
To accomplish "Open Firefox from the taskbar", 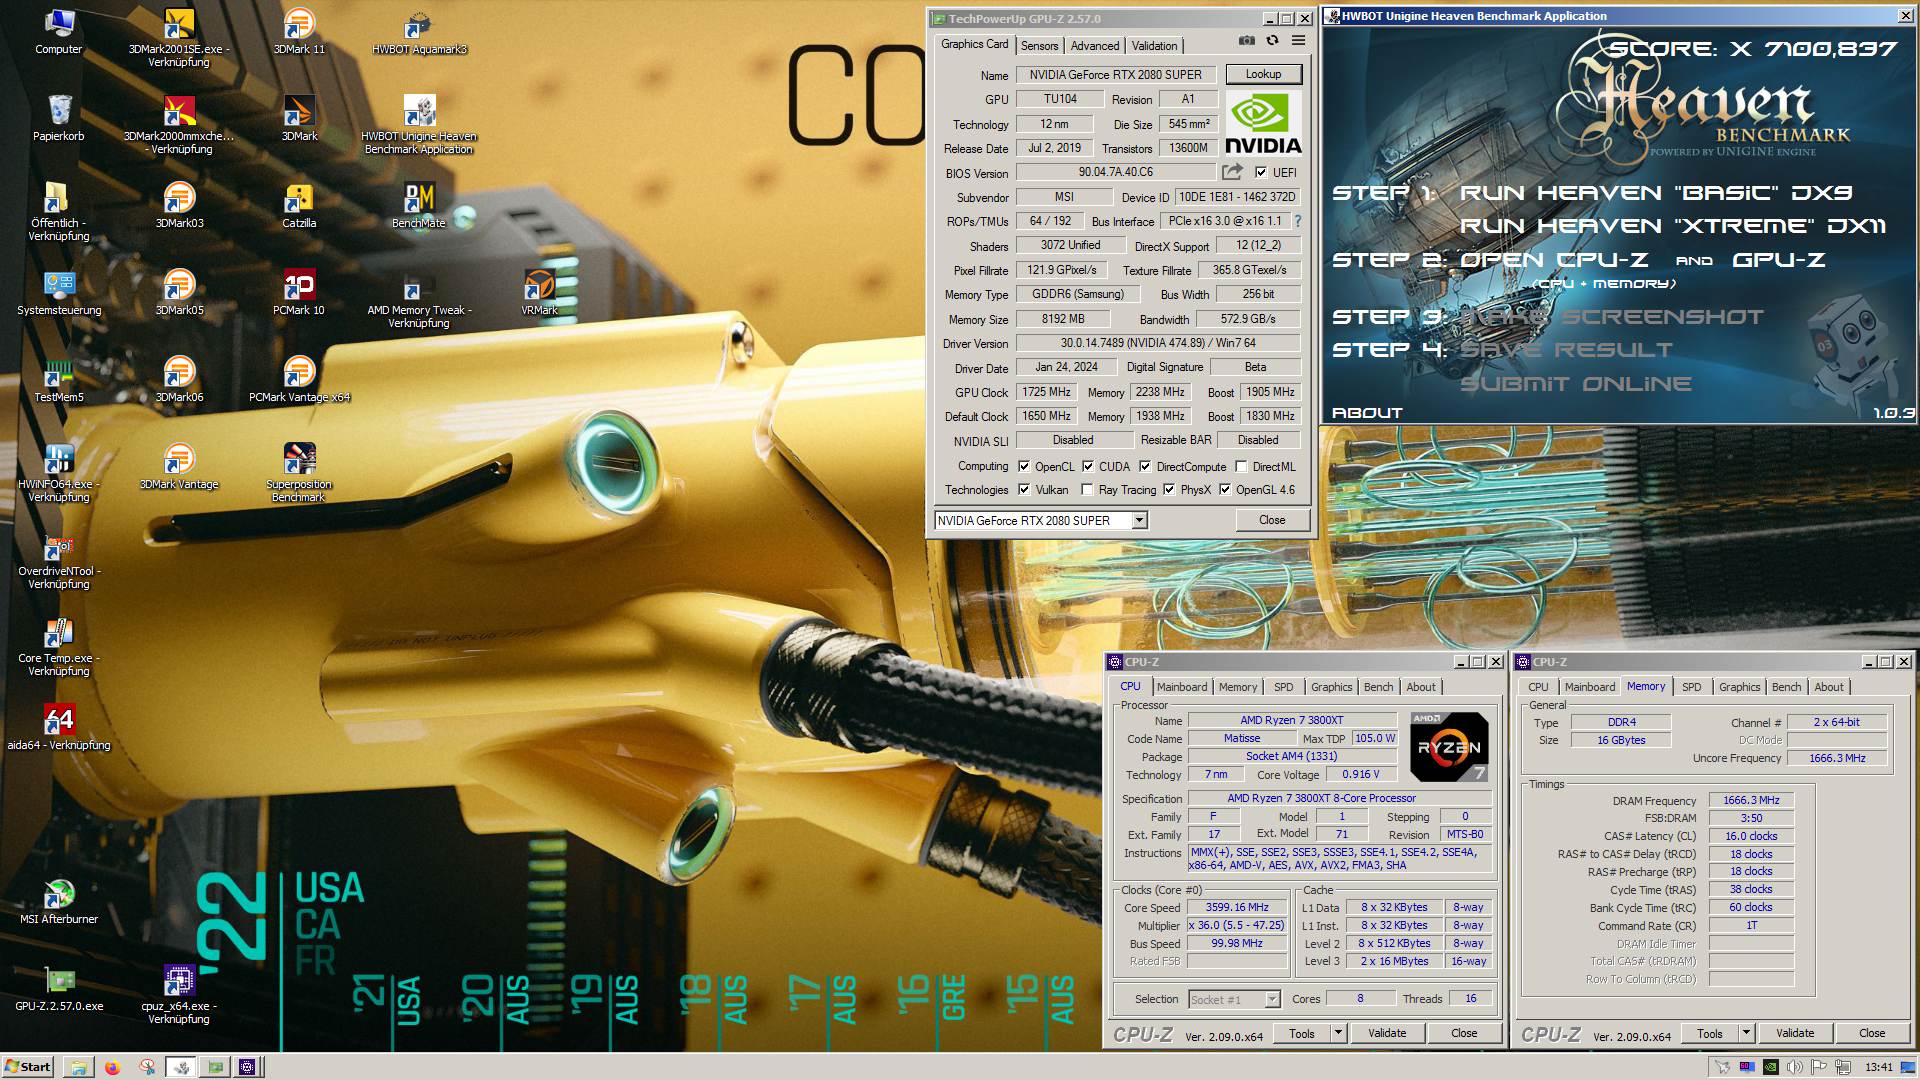I will coord(112,1067).
